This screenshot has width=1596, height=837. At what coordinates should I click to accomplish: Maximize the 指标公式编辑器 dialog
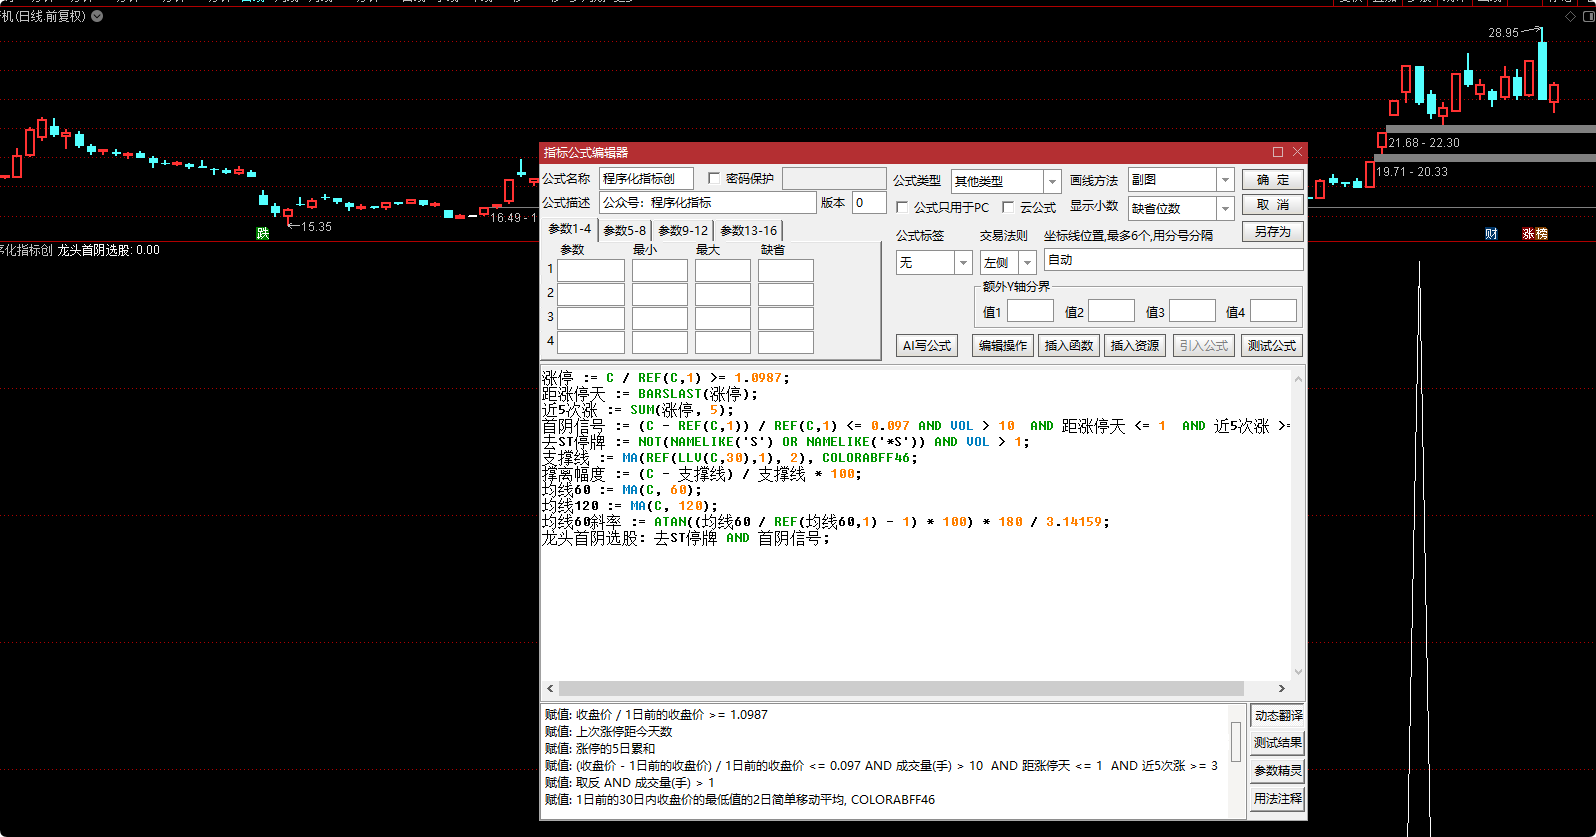pyautogui.click(x=1277, y=152)
